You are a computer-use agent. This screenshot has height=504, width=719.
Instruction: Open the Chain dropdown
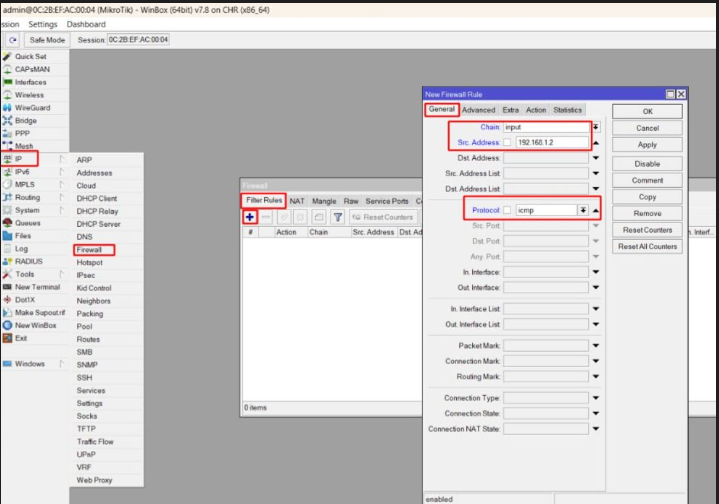pyautogui.click(x=596, y=127)
